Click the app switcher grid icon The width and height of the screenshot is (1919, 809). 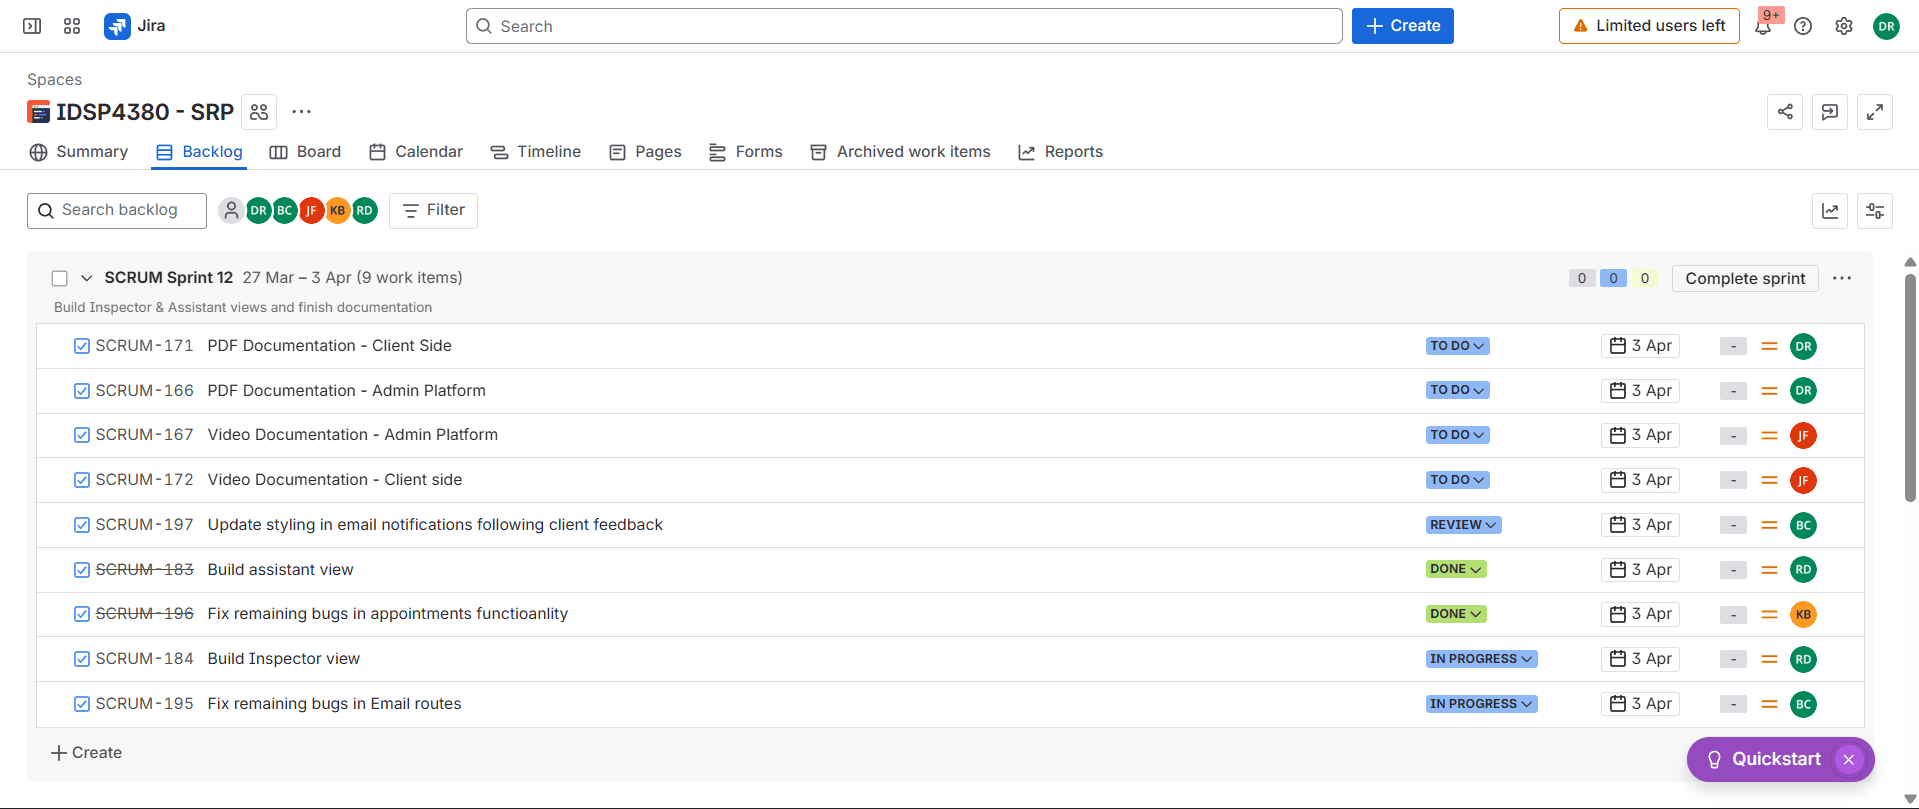[72, 26]
